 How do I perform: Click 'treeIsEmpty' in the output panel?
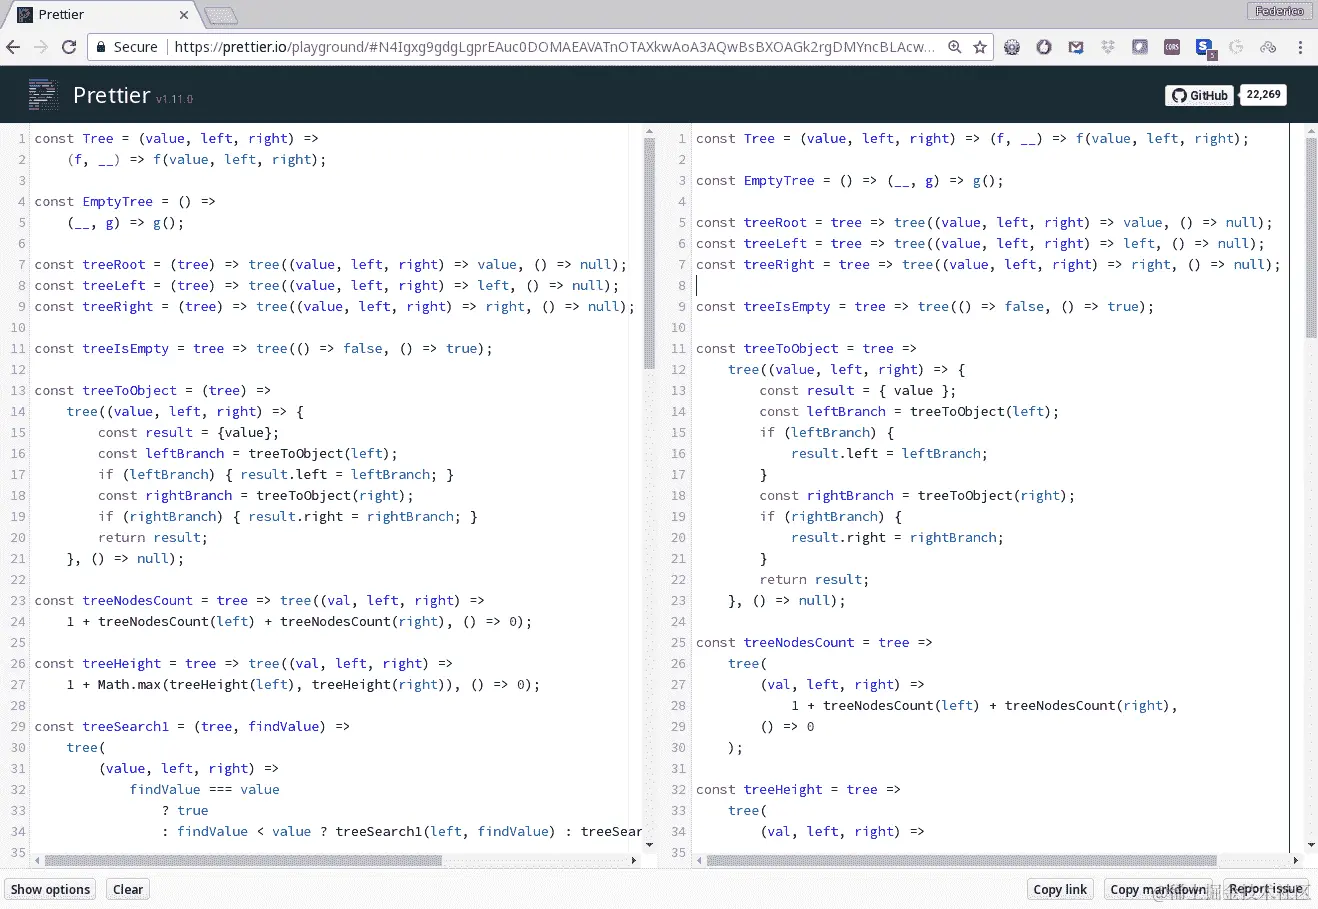point(787,306)
